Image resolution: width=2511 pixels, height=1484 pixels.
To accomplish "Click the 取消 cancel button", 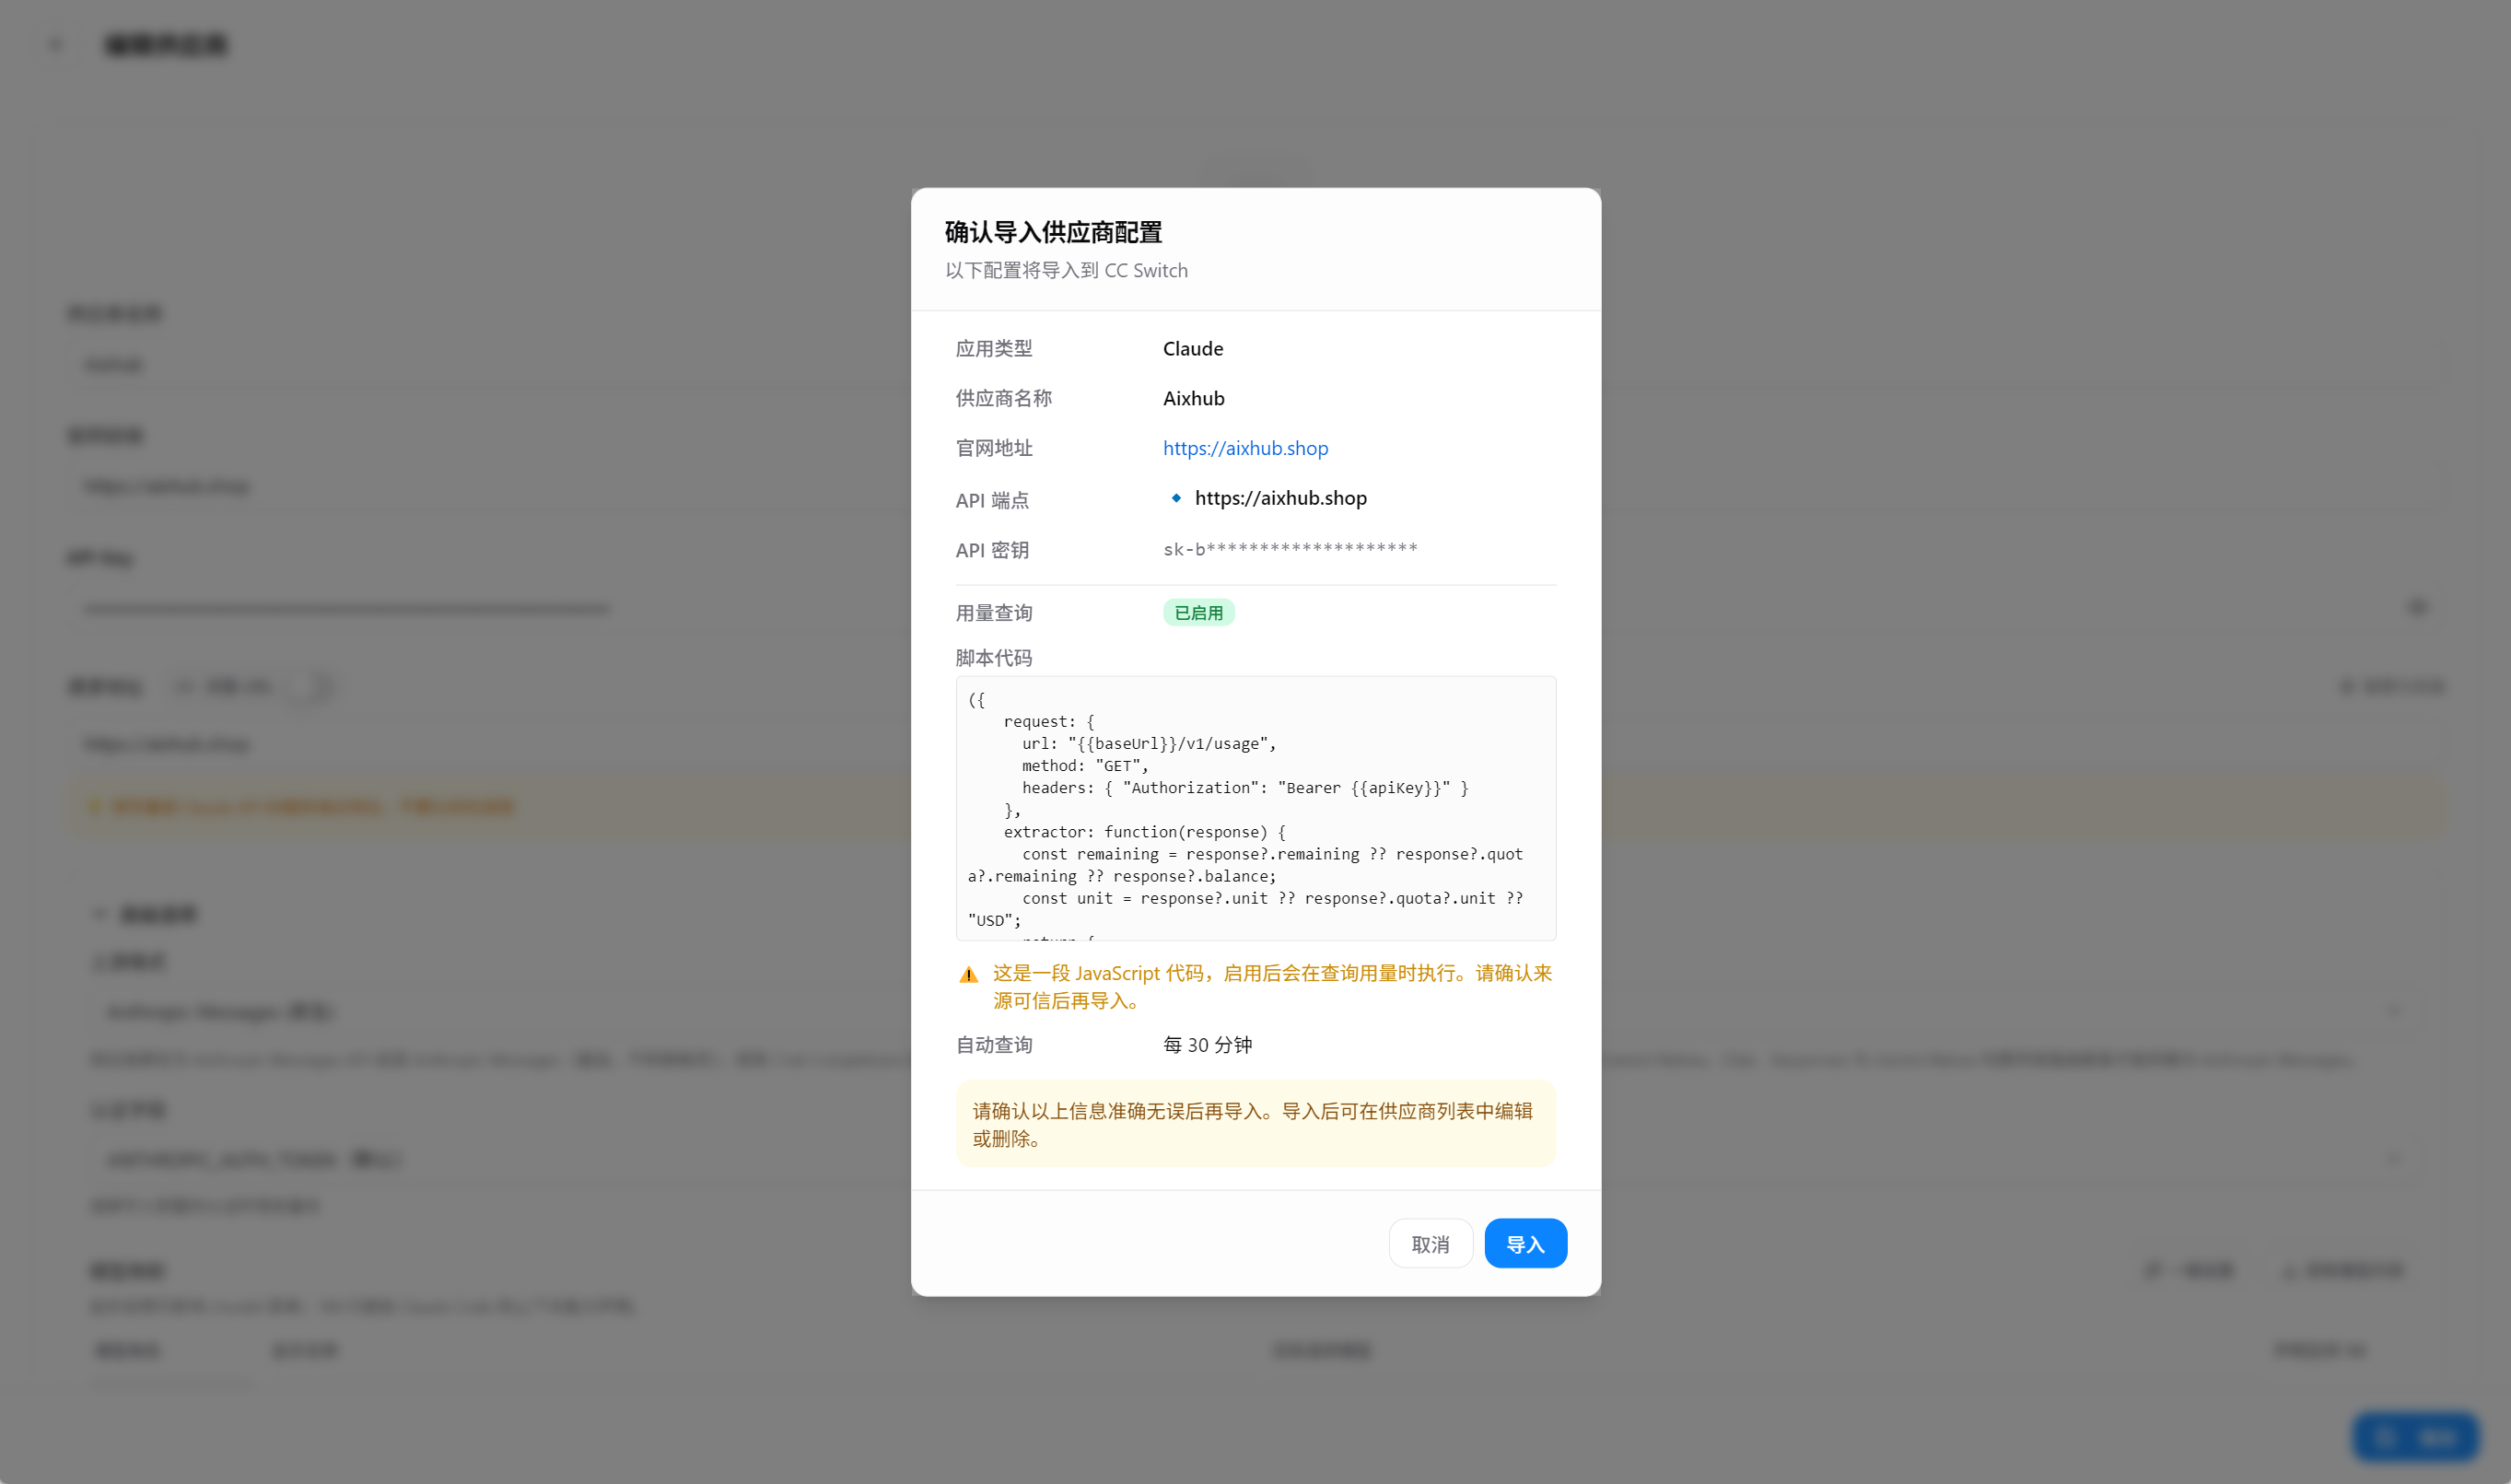I will 1430,1243.
